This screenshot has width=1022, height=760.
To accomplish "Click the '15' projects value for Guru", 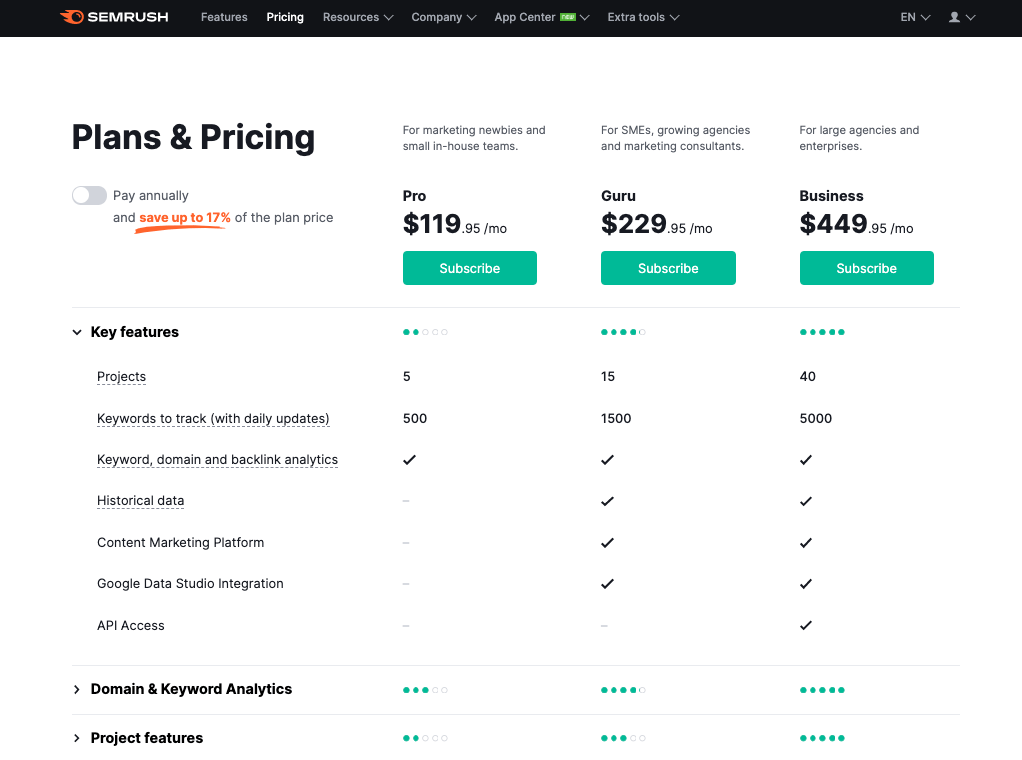I will point(608,377).
